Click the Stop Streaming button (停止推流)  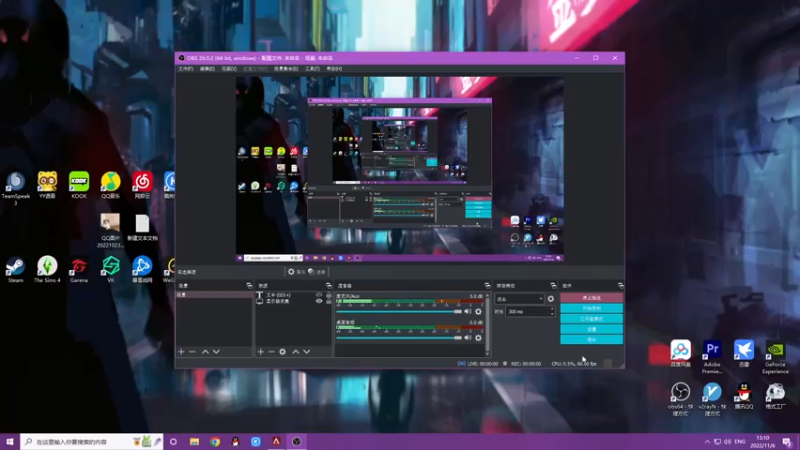tap(591, 297)
